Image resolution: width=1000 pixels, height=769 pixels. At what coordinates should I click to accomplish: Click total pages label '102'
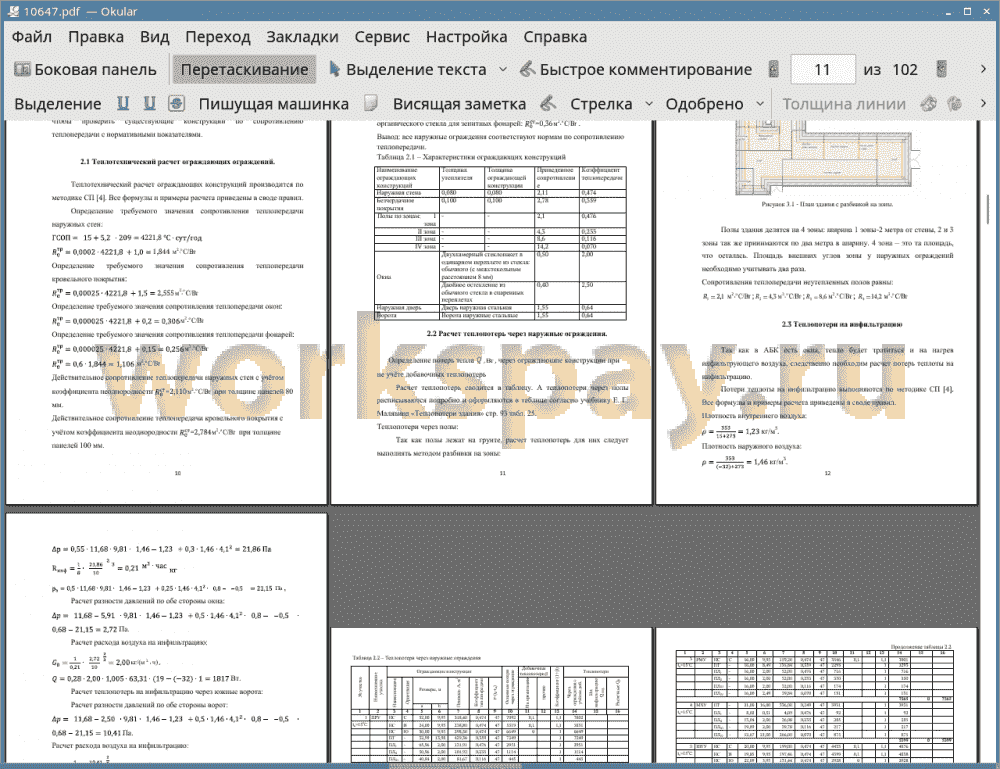coord(904,70)
